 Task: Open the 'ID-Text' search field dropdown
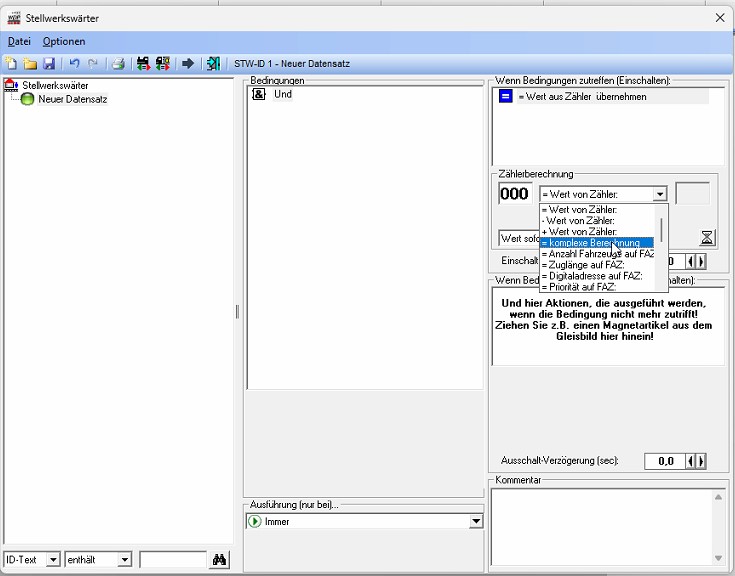(x=53, y=560)
